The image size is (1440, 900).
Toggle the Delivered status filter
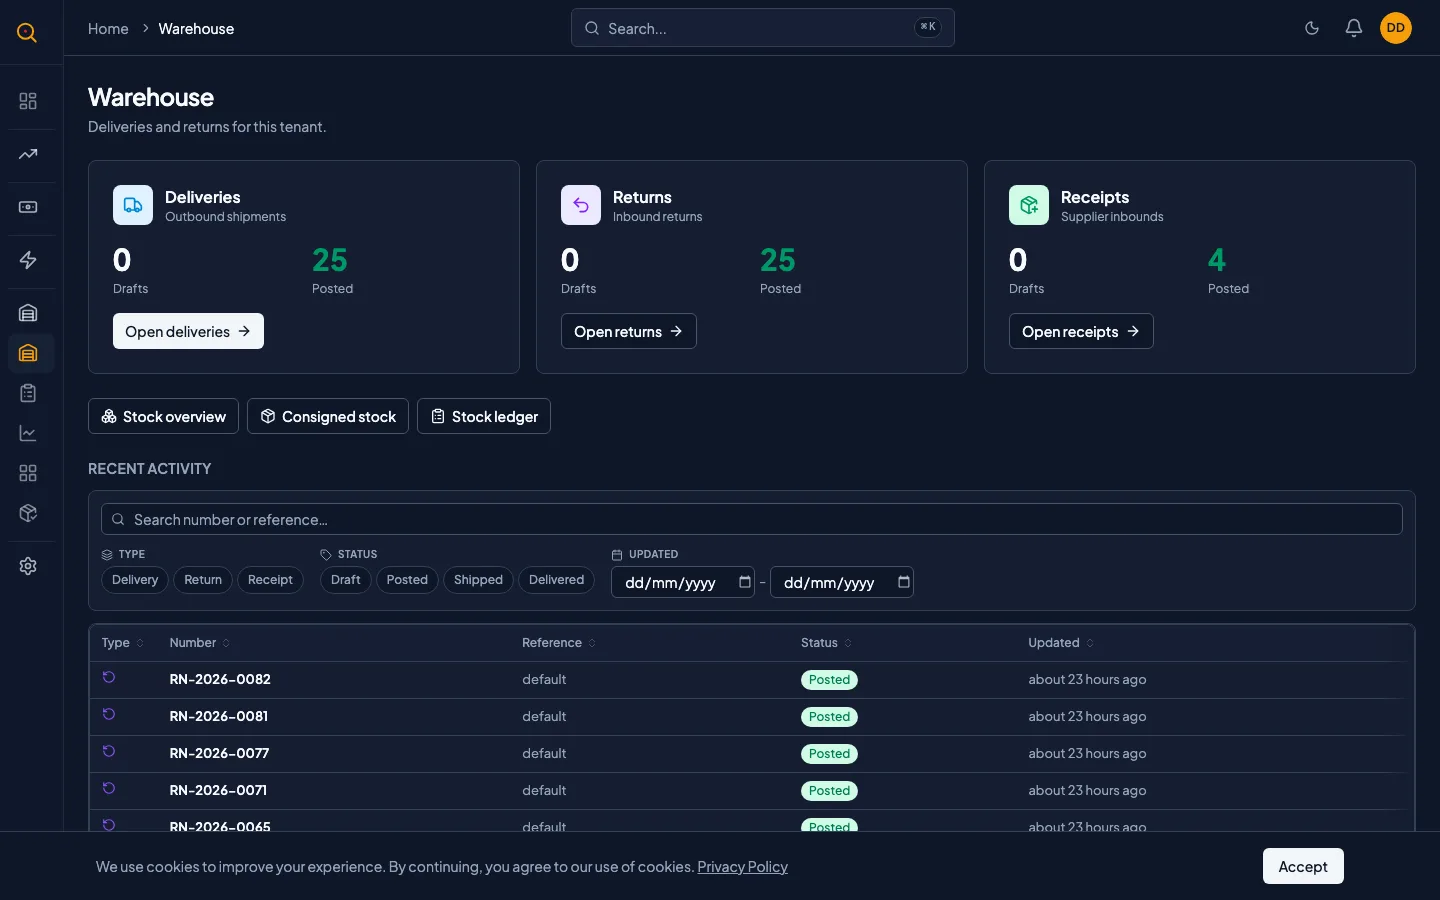[556, 580]
